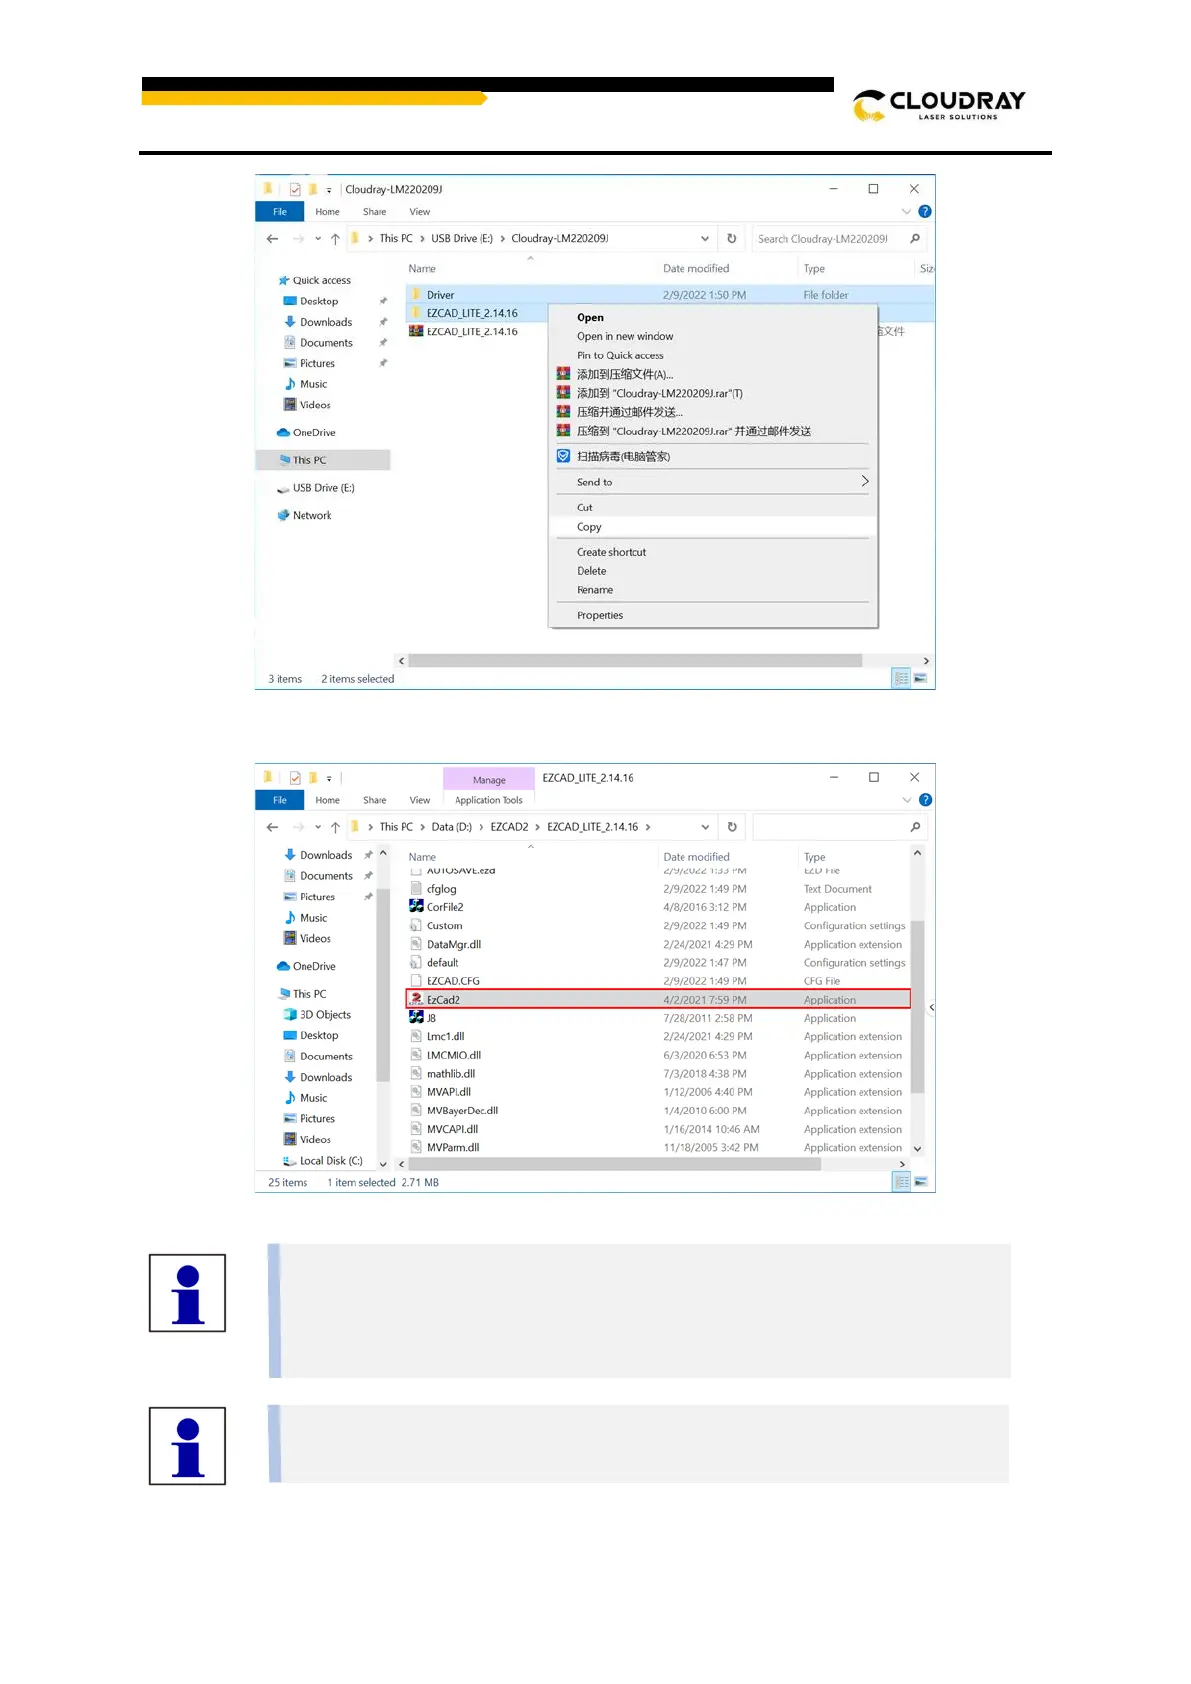Choose Properties in the context menu
Screen dimensions: 1191x1684
click(x=600, y=616)
